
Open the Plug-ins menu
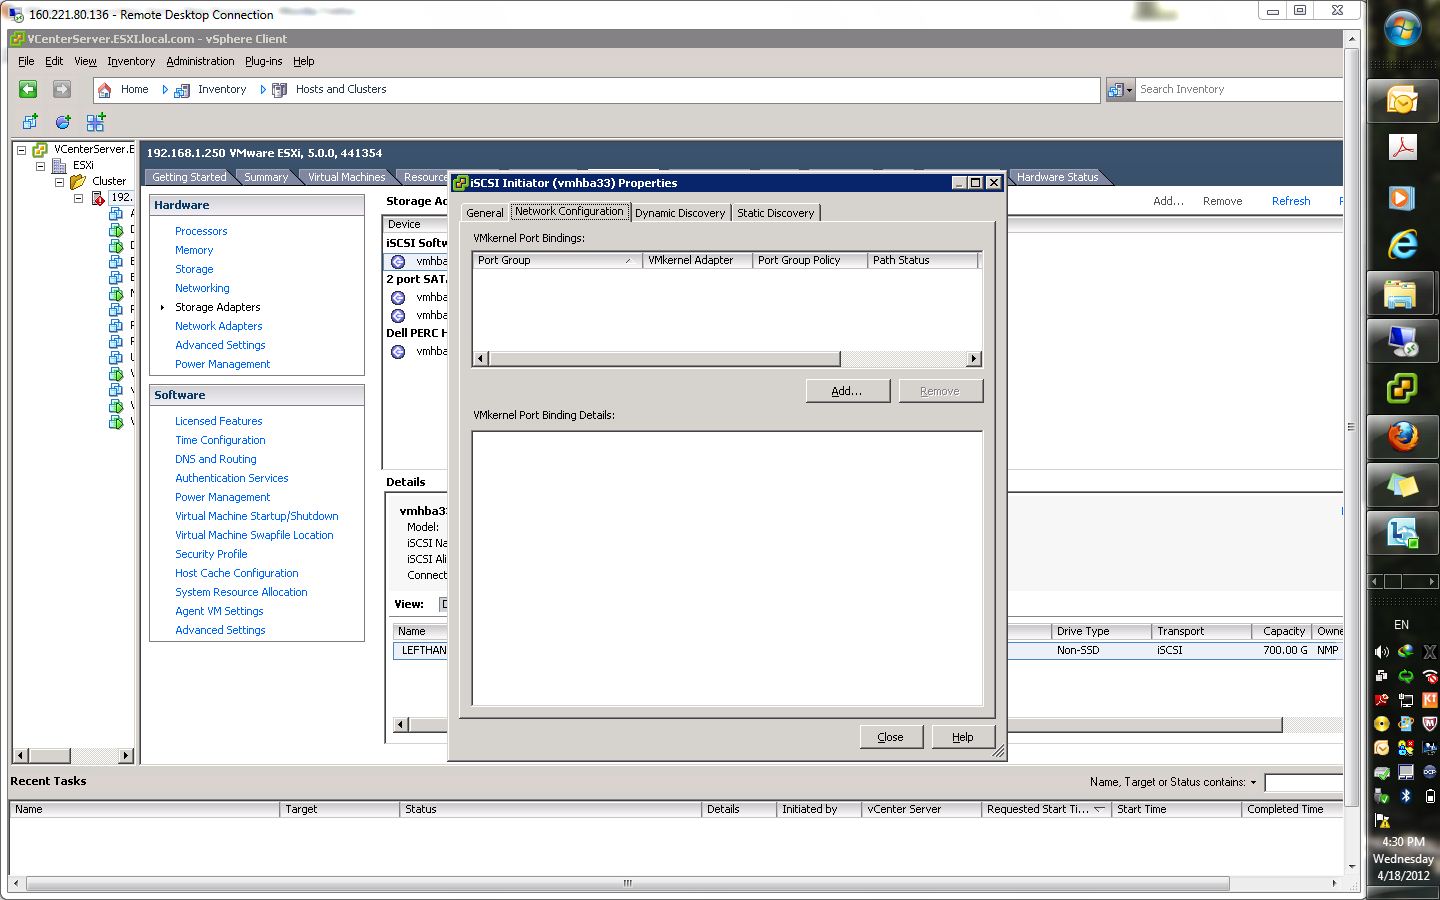263,61
